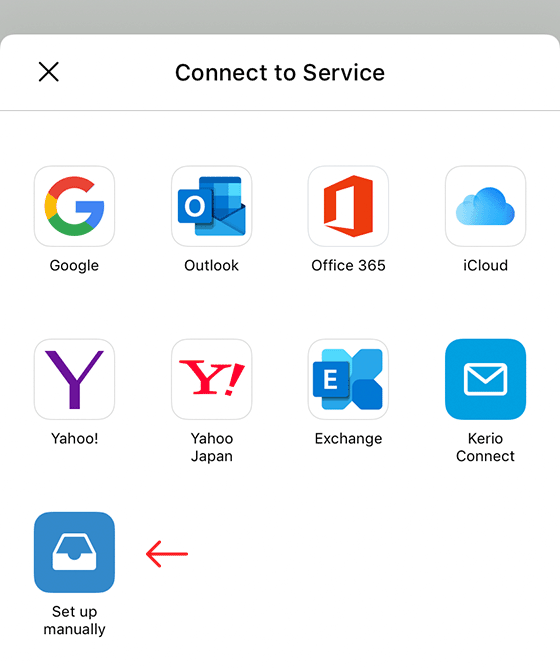Click the Office 365 label text
This screenshot has height=668, width=560.
pyautogui.click(x=348, y=265)
